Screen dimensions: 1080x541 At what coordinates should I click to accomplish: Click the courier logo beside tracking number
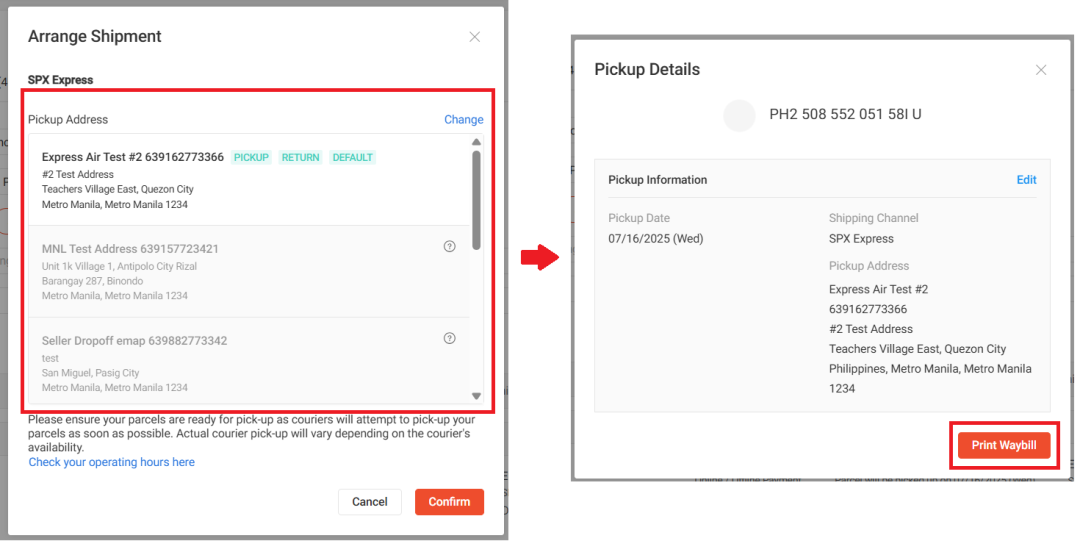739,115
